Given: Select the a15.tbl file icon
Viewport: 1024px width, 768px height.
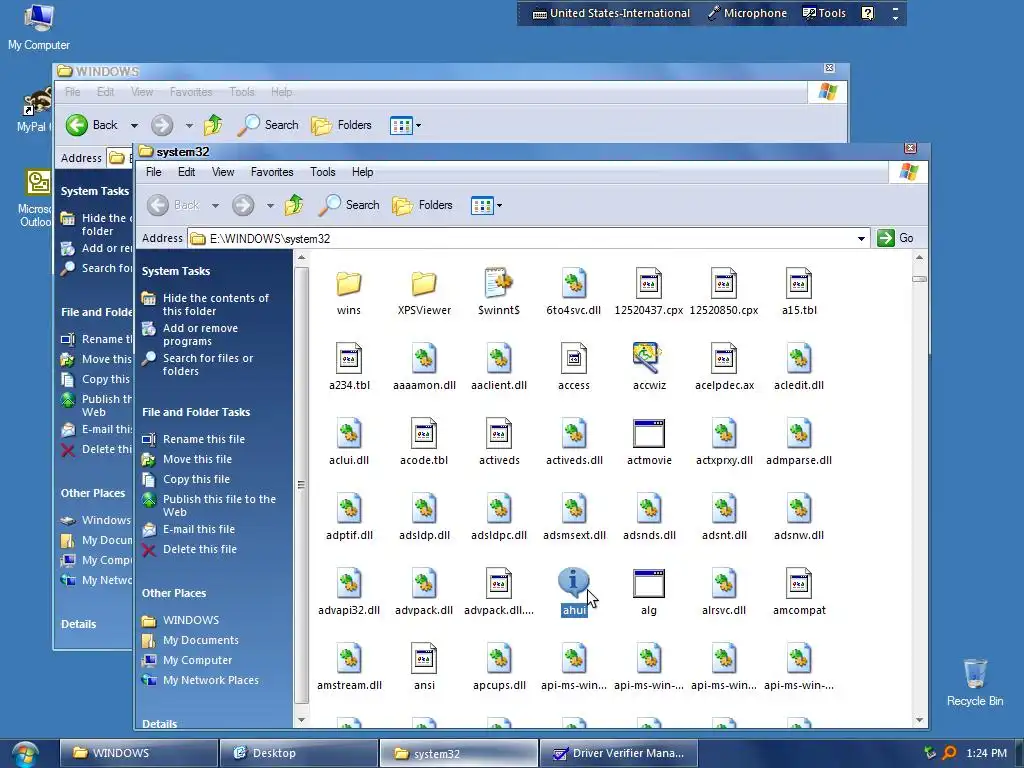Looking at the screenshot, I should [799, 283].
